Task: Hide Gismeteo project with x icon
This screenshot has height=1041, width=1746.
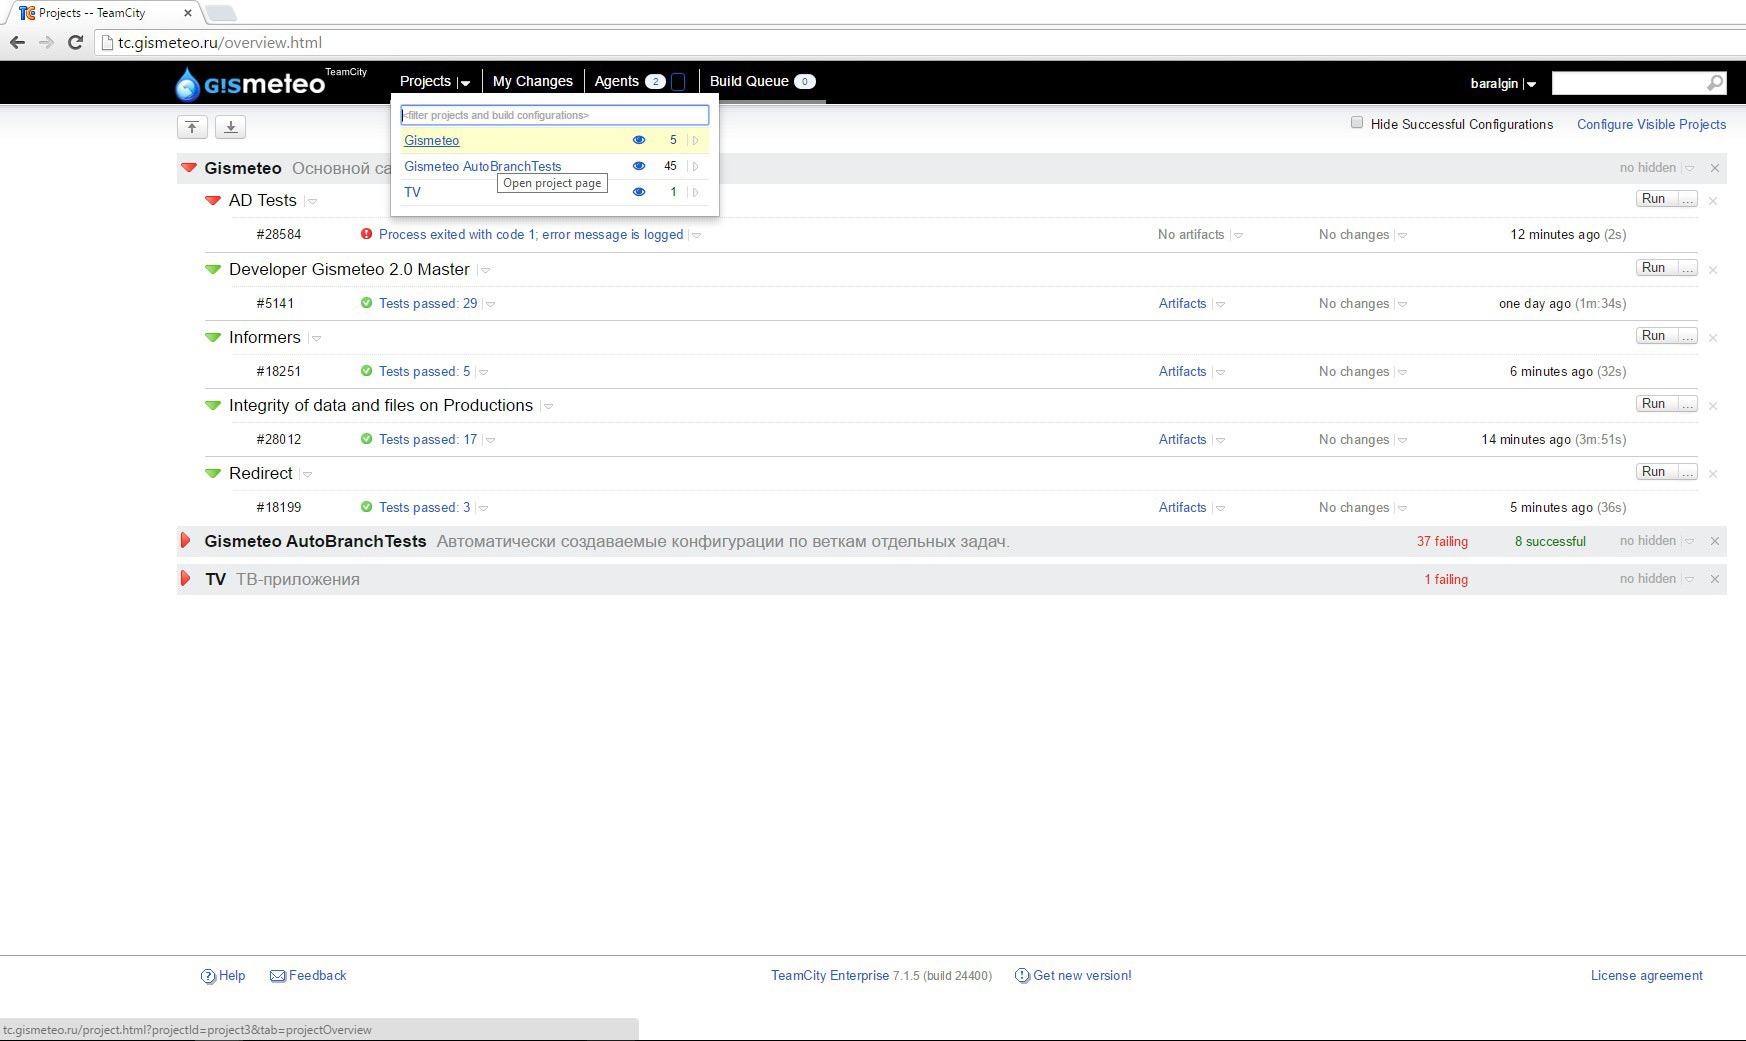Action: click(x=1715, y=168)
